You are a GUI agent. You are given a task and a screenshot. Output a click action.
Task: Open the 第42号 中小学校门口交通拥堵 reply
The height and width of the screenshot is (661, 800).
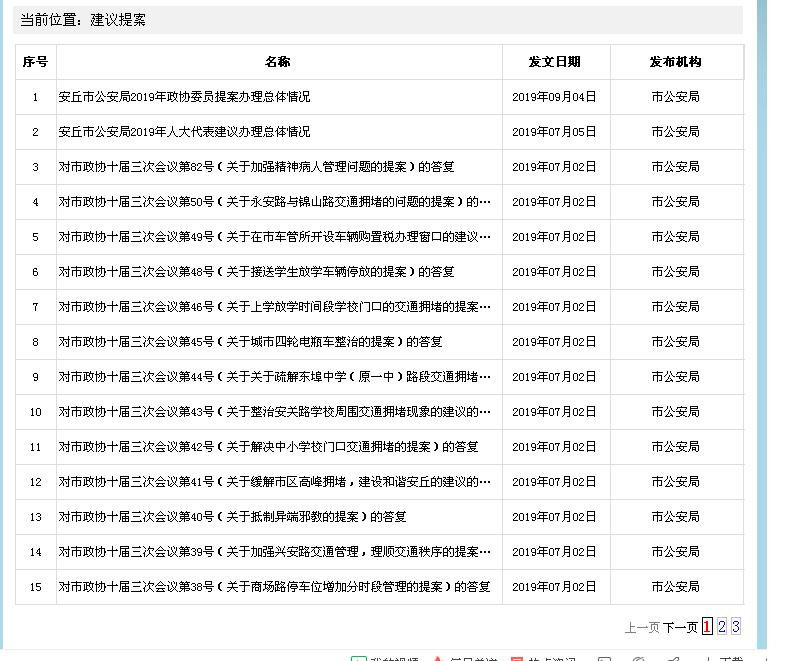click(x=268, y=447)
